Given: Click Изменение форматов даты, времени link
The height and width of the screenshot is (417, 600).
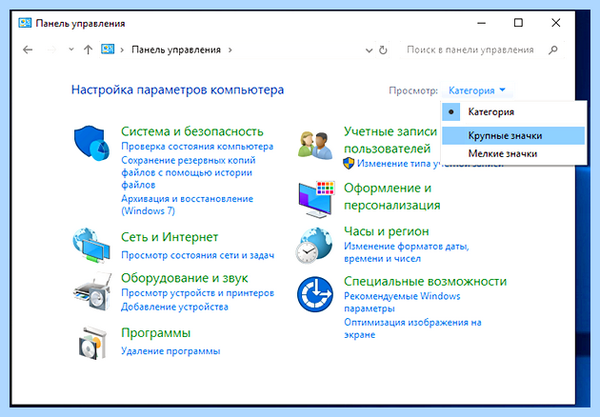Looking at the screenshot, I should pyautogui.click(x=406, y=252).
